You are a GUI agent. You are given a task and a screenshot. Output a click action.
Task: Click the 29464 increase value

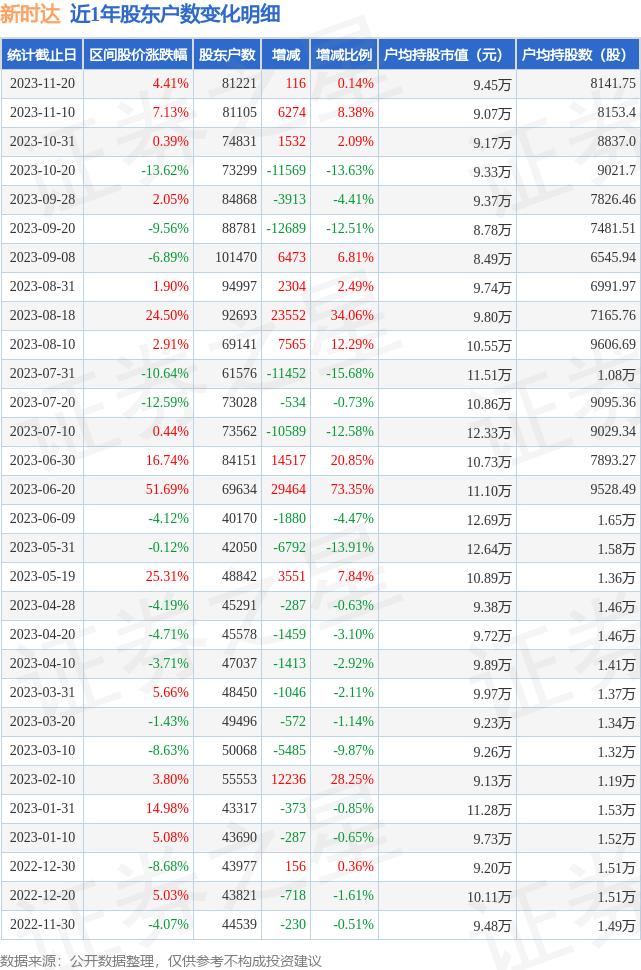[288, 489]
